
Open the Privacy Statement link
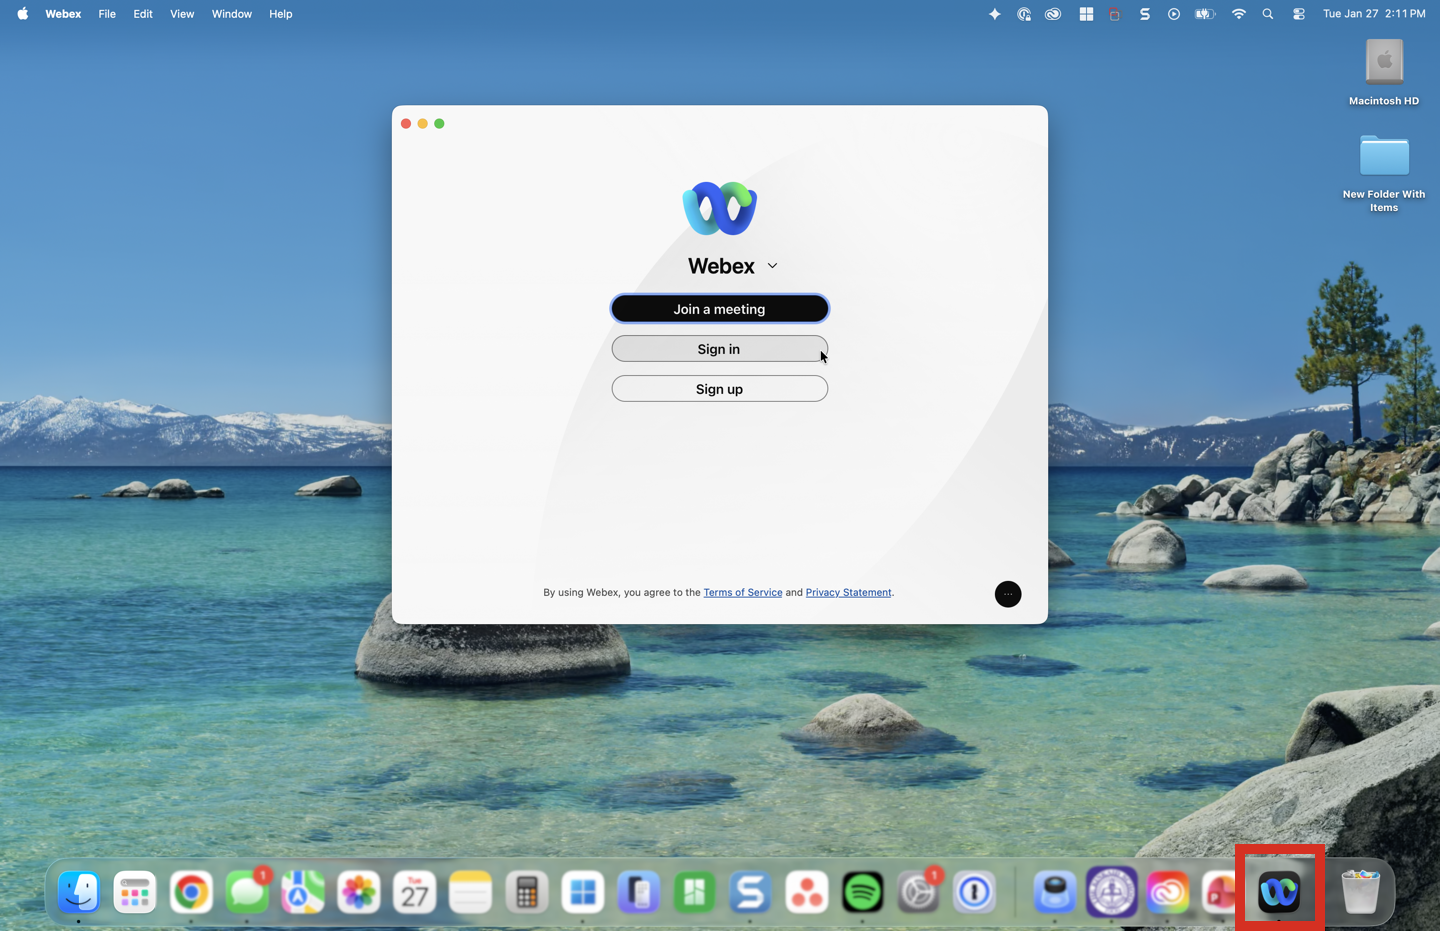click(848, 592)
